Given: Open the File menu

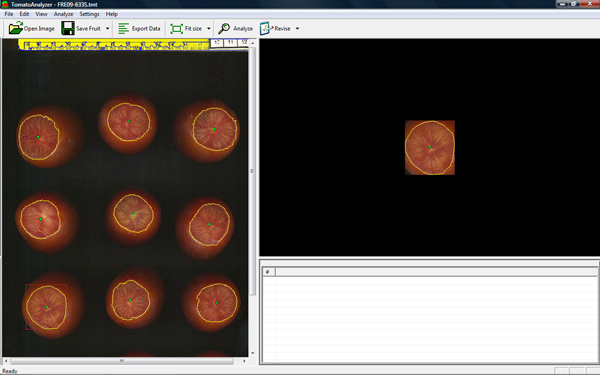Looking at the screenshot, I should (x=9, y=14).
